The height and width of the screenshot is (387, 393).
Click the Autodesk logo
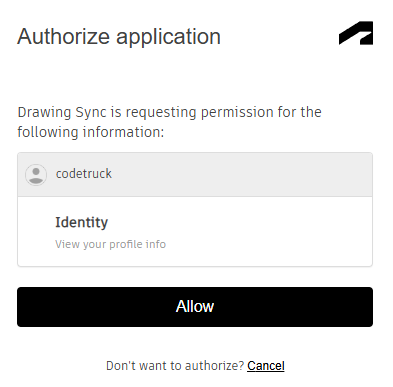pyautogui.click(x=356, y=33)
